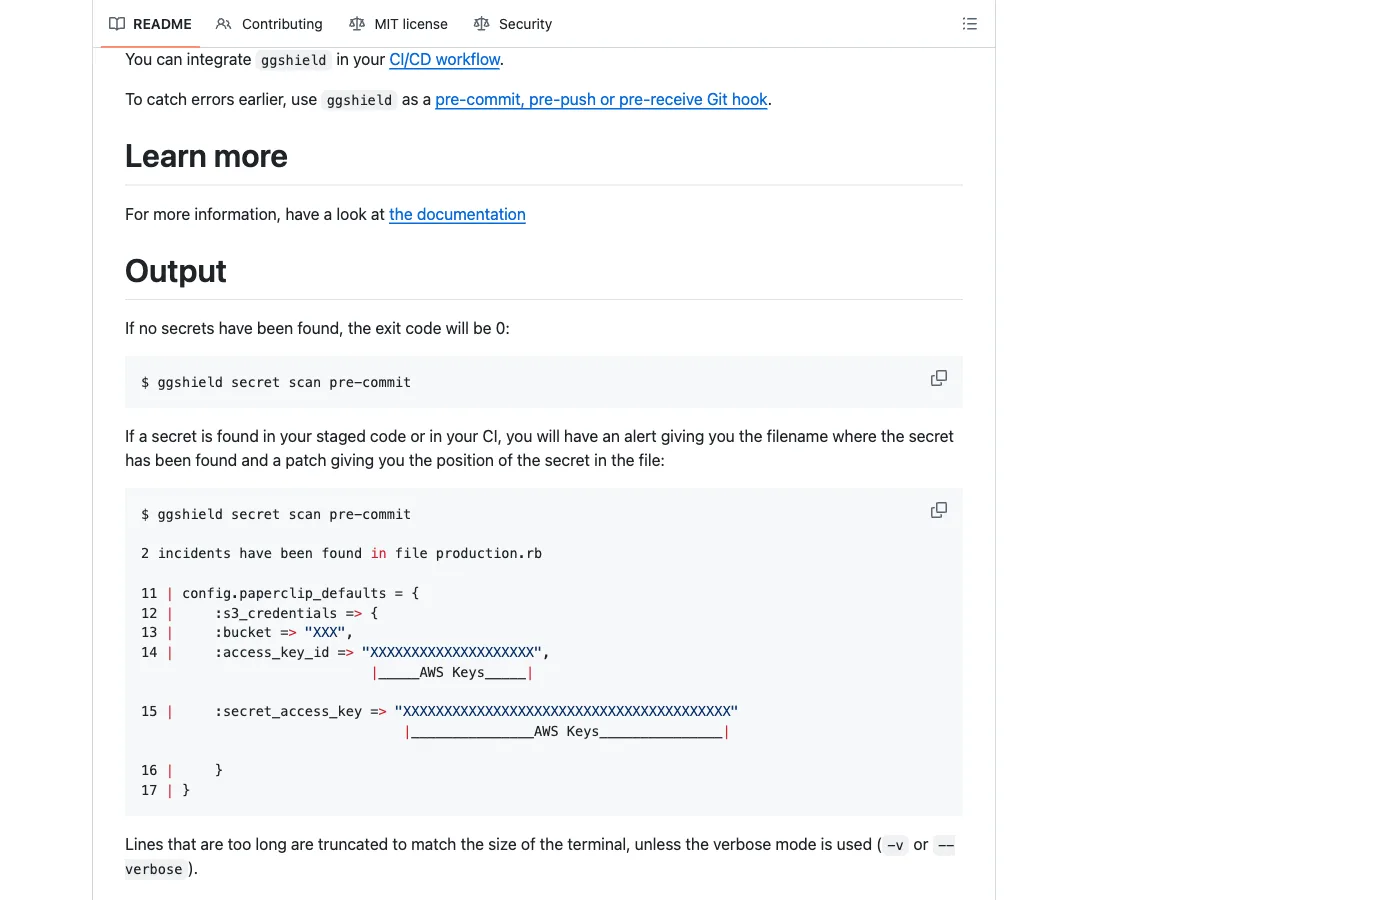
Task: Open the README table of contents dropdown
Action: tap(969, 23)
